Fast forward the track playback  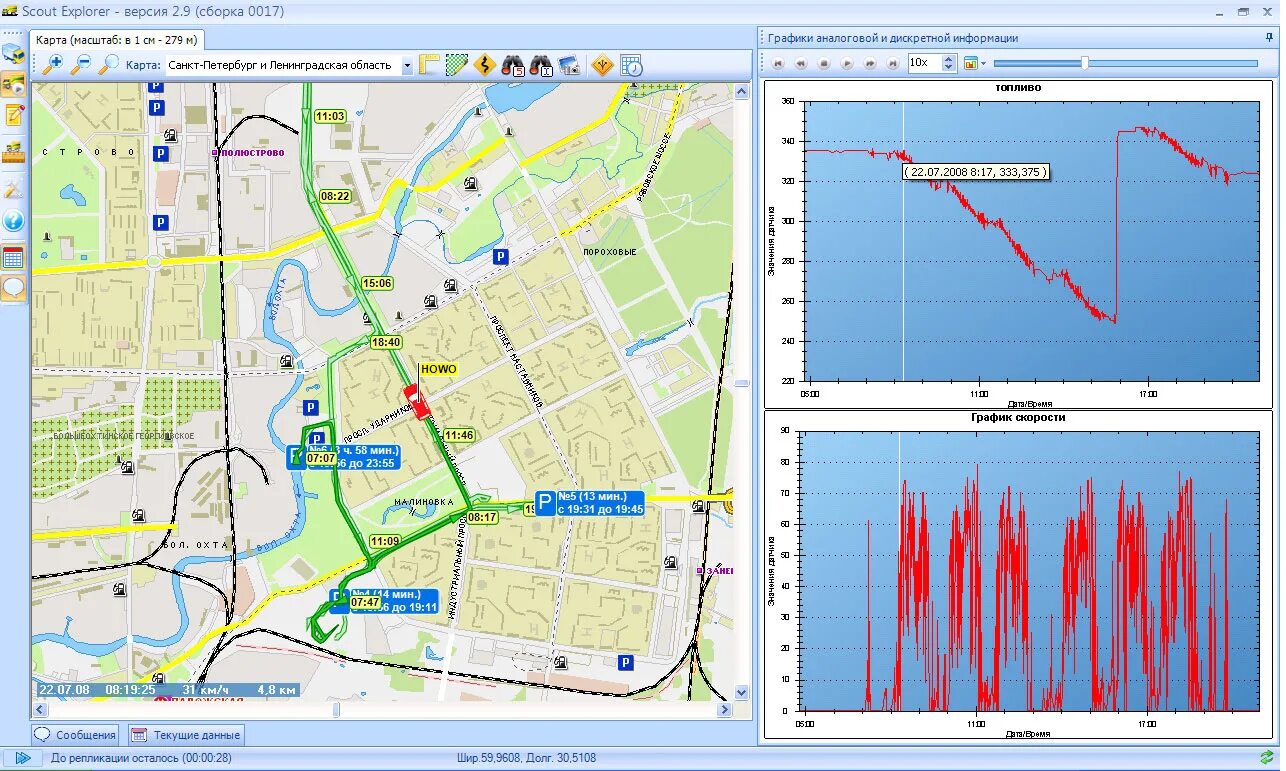(870, 63)
